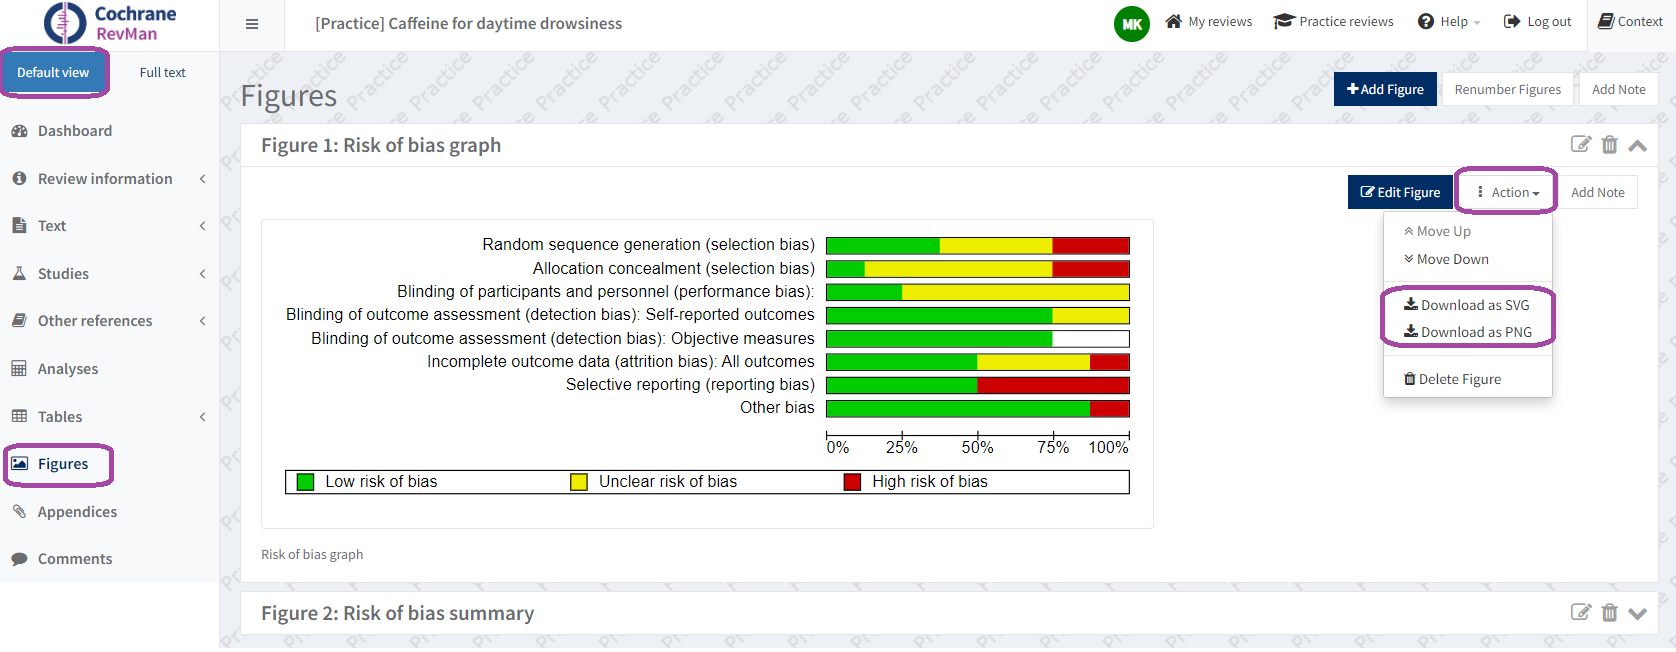The image size is (1676, 652).
Task: Click the edit icon for Figure 2
Action: [1580, 613]
